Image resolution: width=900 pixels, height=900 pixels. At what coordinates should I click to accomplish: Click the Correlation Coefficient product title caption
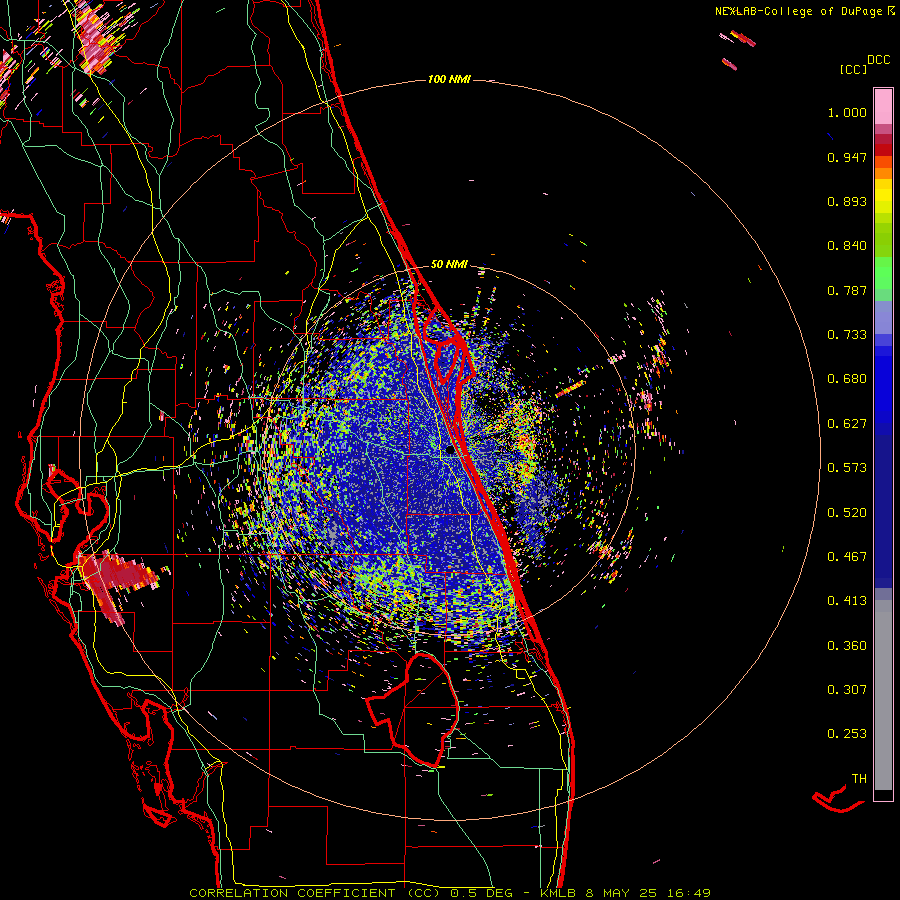point(450,893)
